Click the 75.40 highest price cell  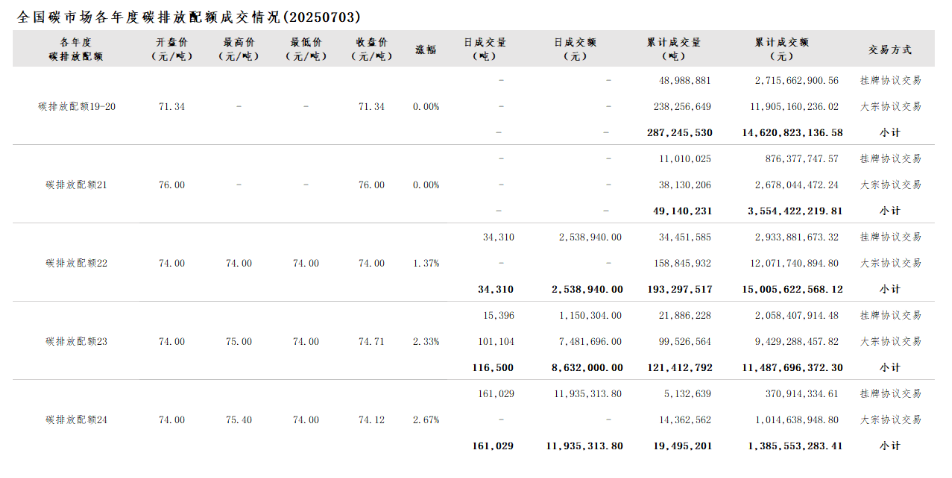pos(238,420)
